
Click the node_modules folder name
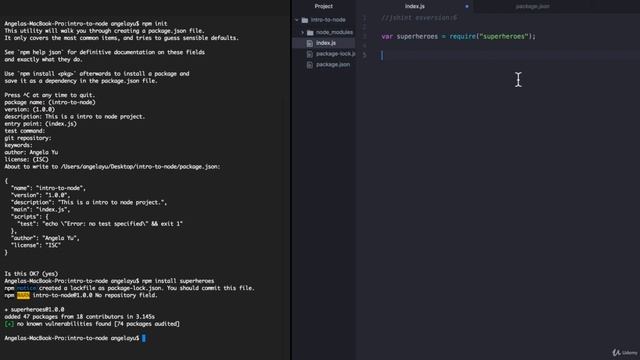point(334,32)
